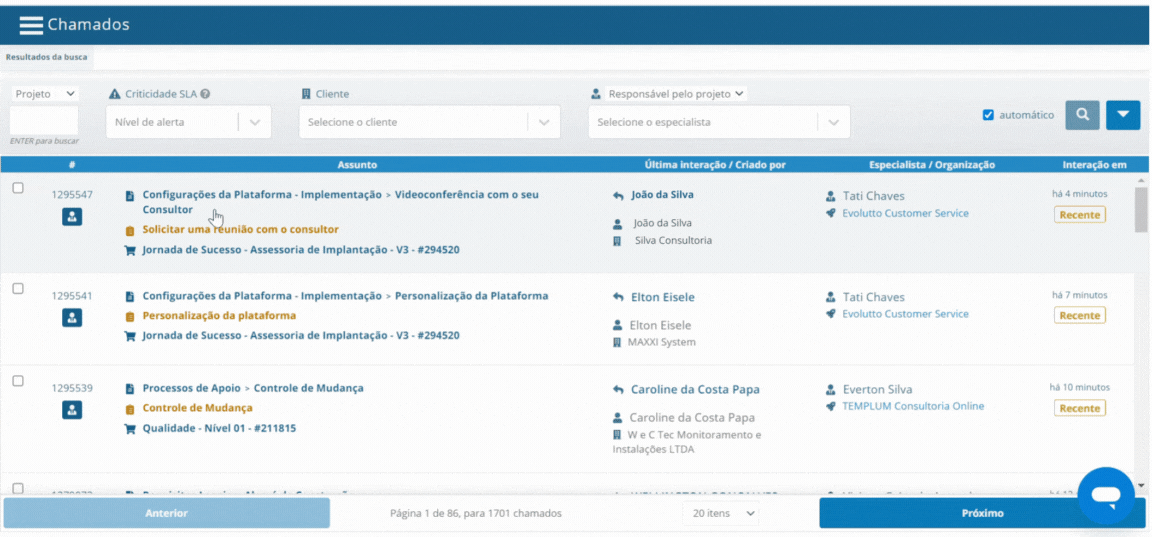Toggle the automático checkbox

(988, 115)
